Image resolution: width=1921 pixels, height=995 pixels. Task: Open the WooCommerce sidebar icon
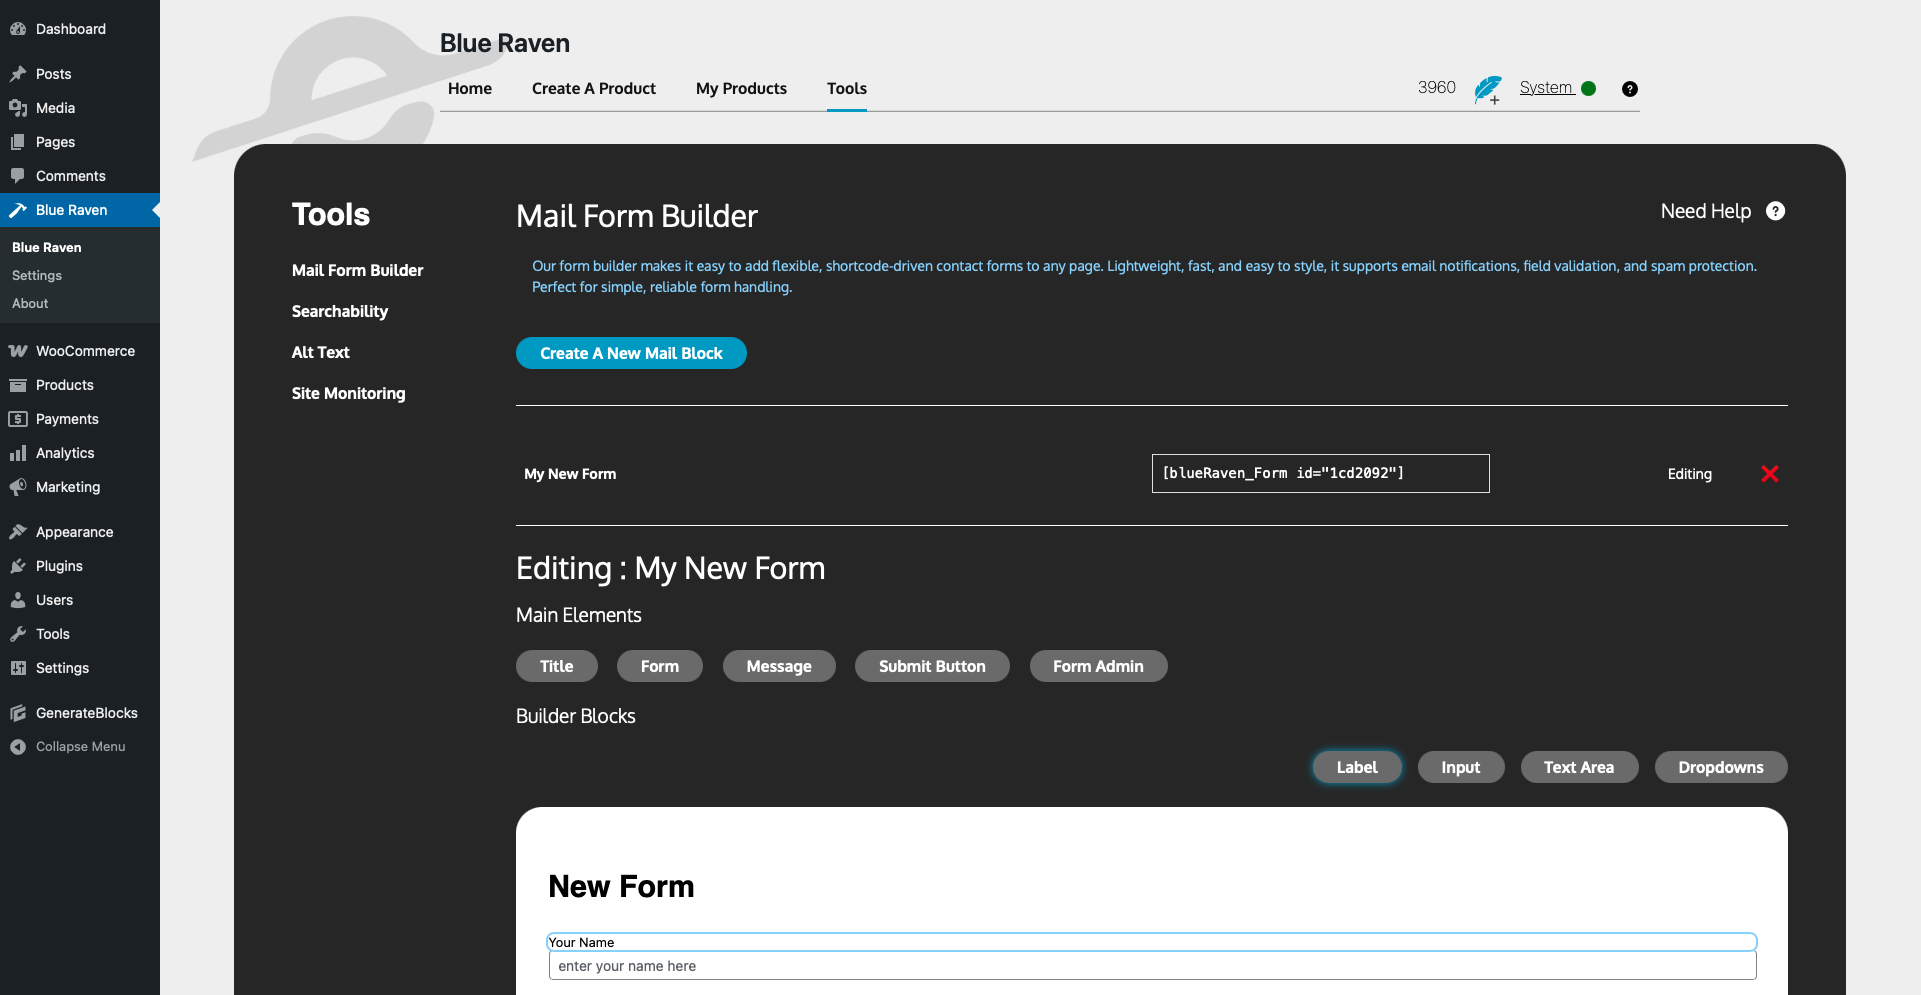(x=18, y=351)
